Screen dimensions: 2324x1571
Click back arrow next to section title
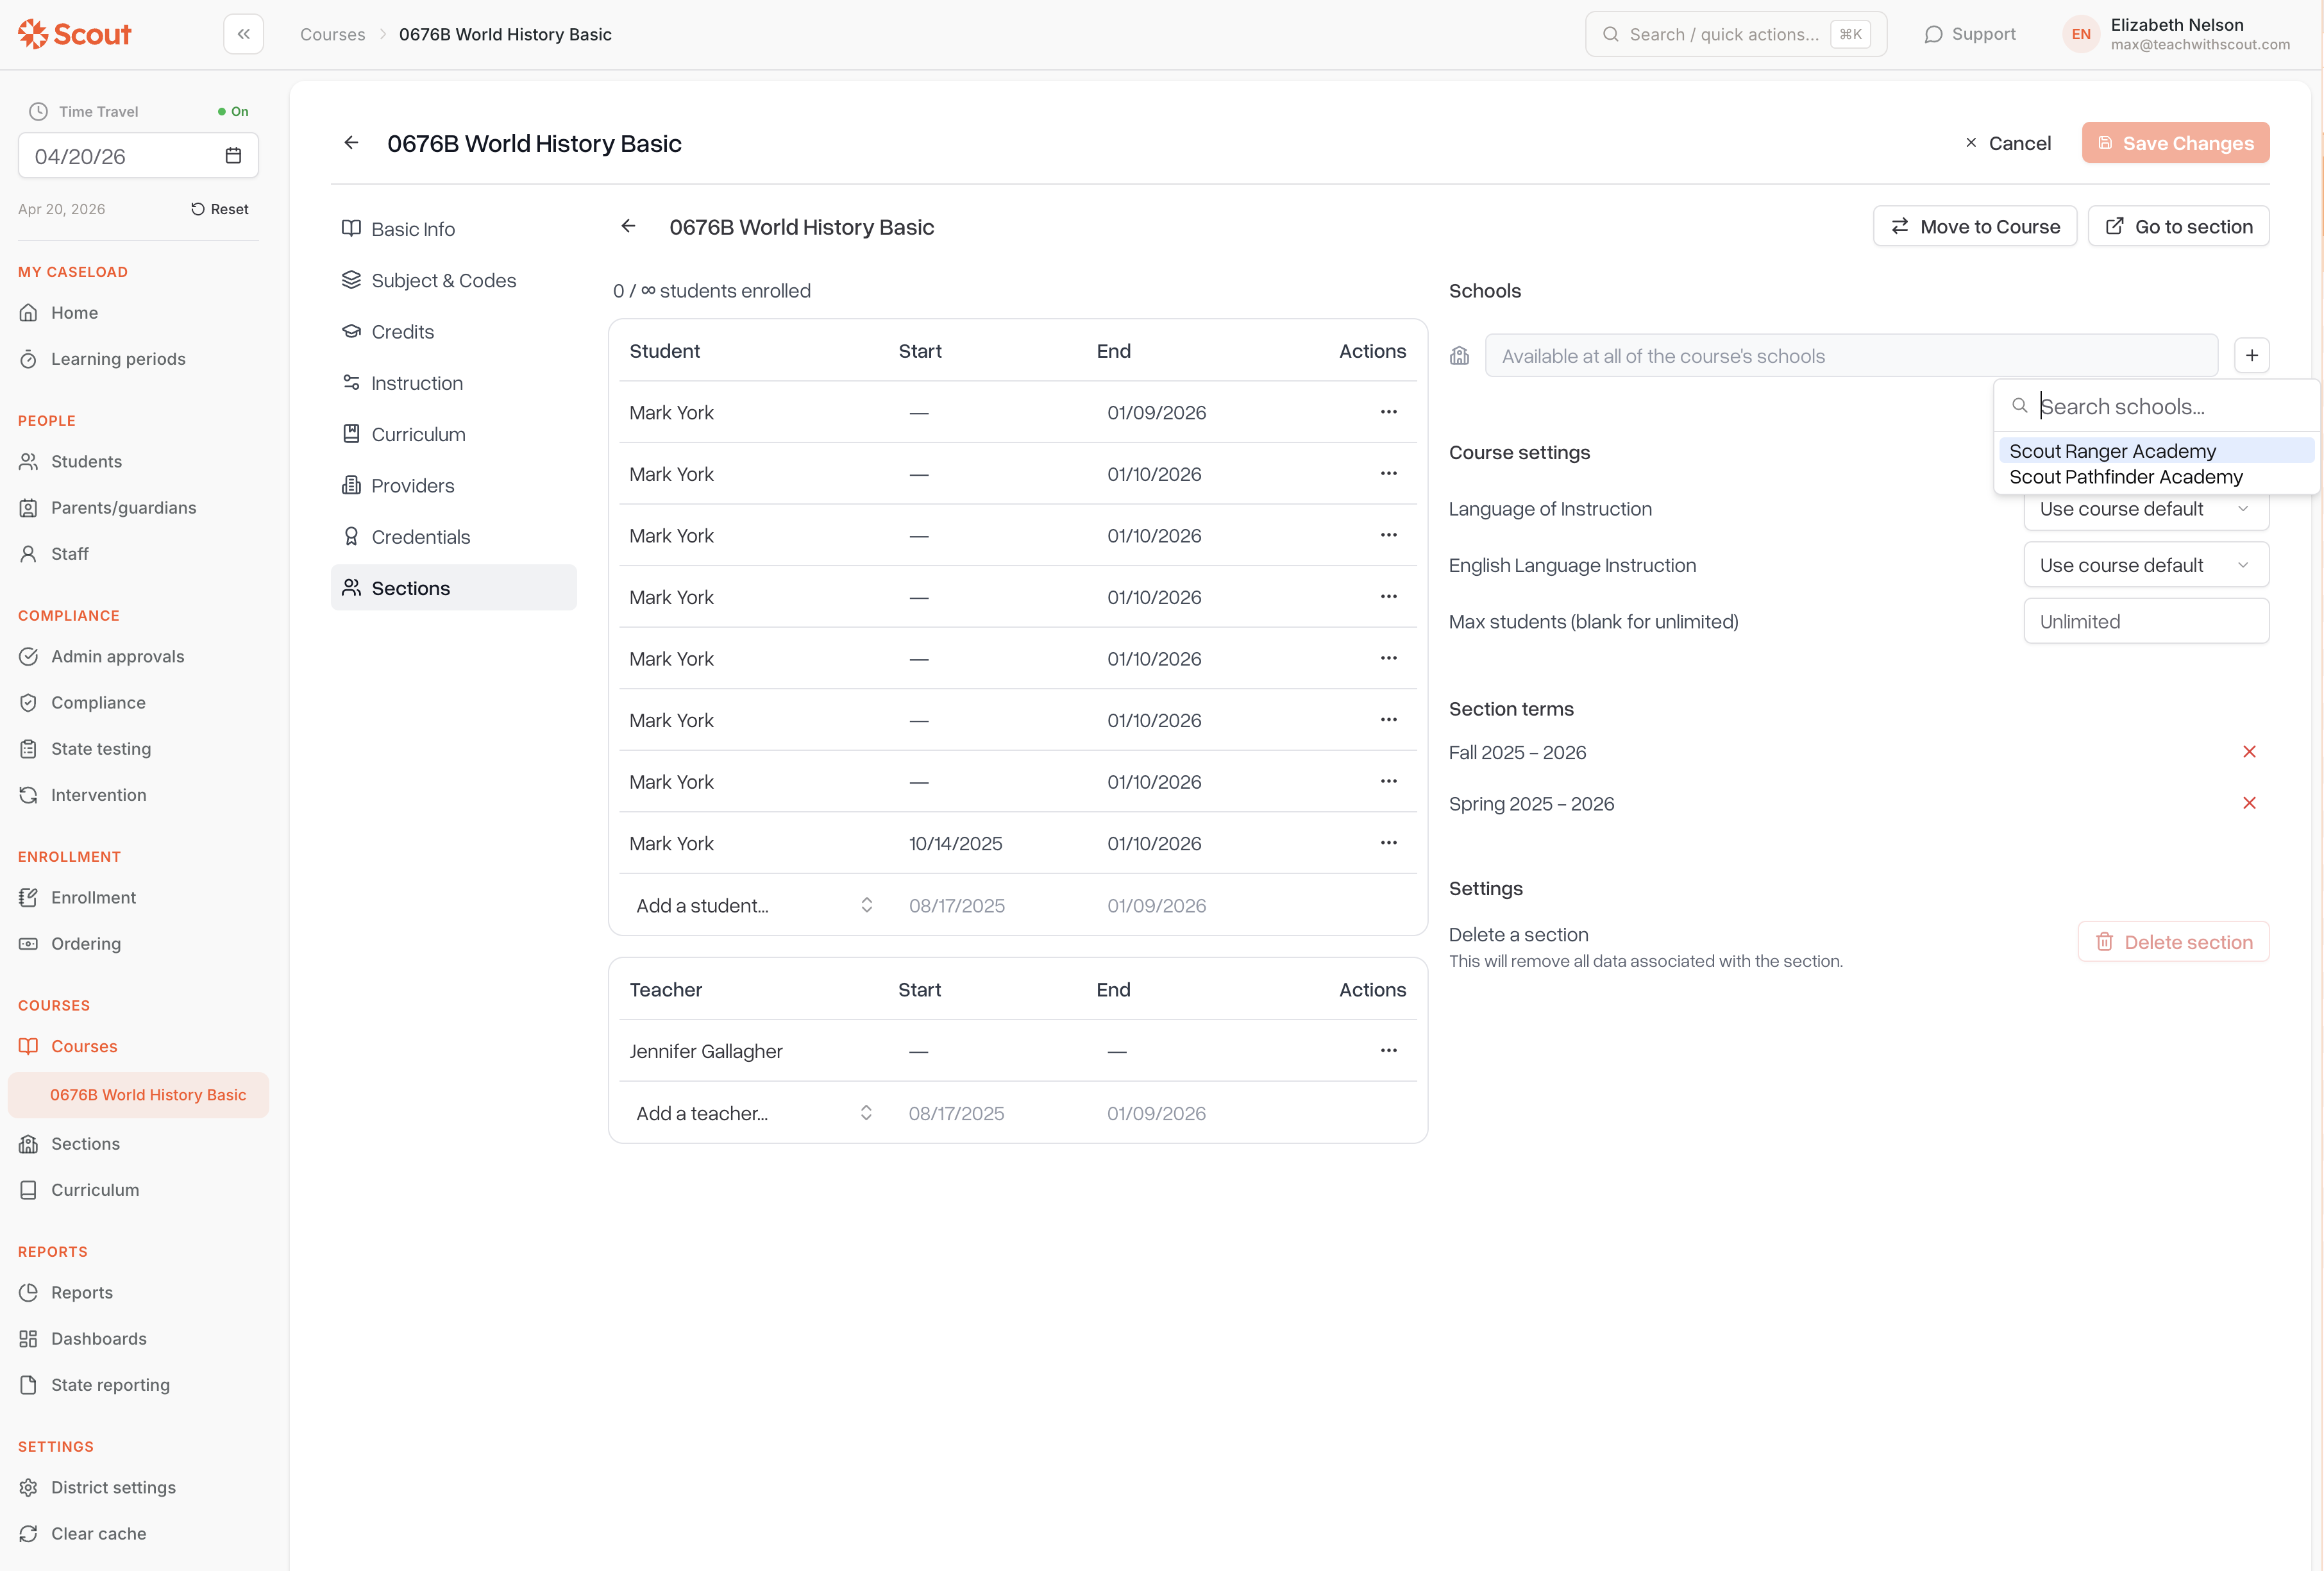(x=628, y=226)
